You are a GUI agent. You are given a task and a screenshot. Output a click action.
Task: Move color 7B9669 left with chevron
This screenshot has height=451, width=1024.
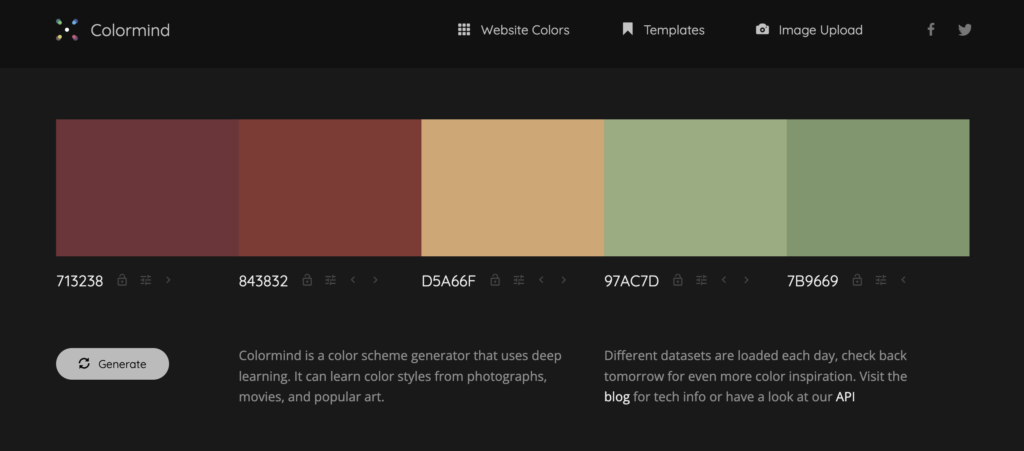coord(903,280)
